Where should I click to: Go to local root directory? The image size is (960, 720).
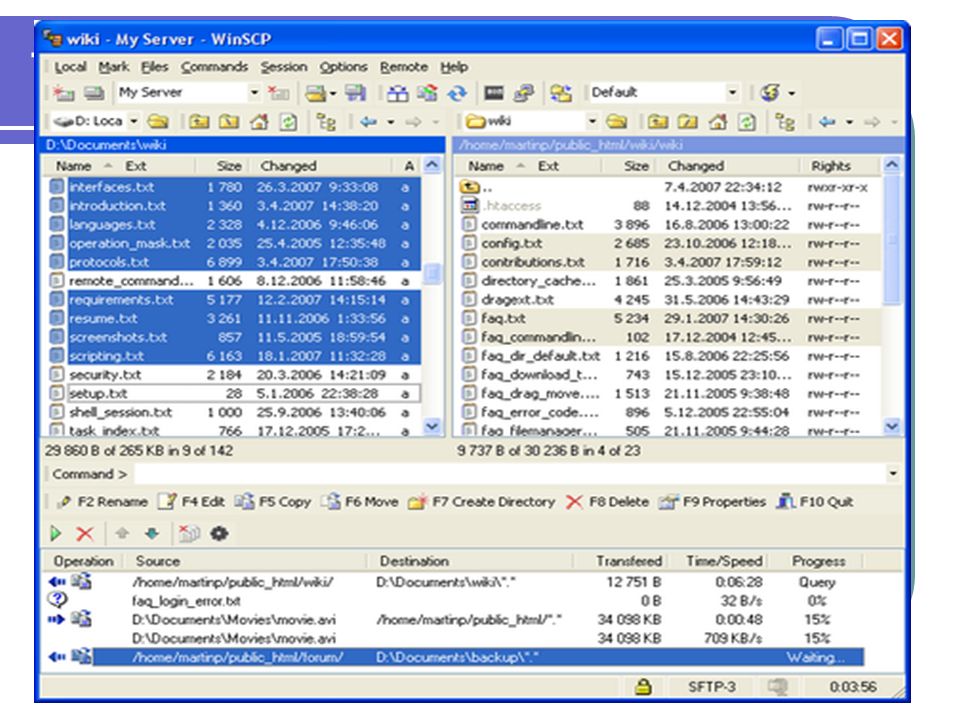click(229, 122)
